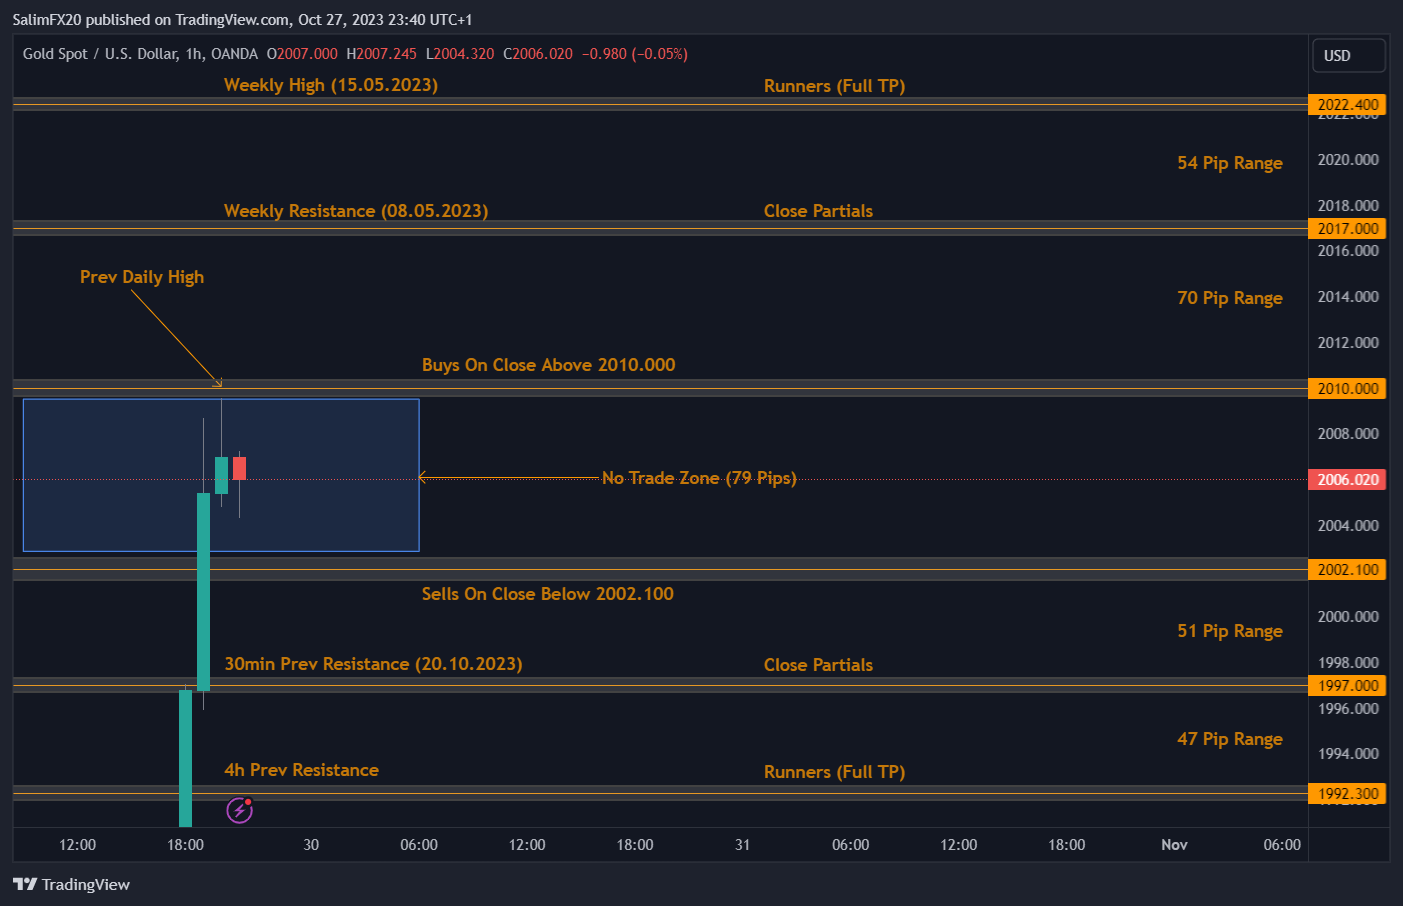Click the red notification dot on event icon

click(x=247, y=802)
